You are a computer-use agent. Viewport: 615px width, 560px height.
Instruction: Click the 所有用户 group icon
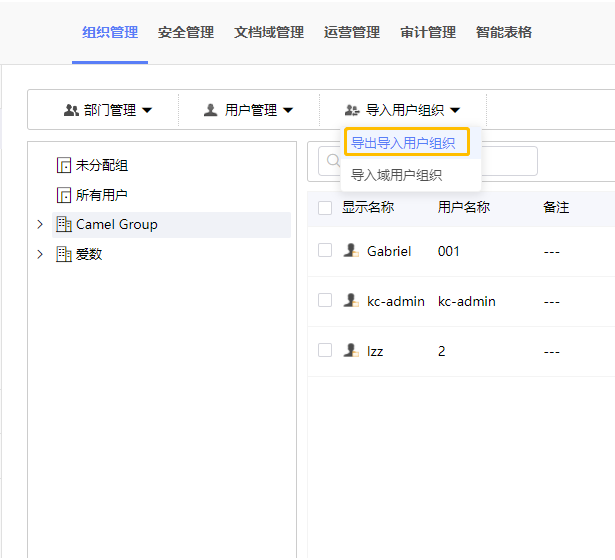64,195
